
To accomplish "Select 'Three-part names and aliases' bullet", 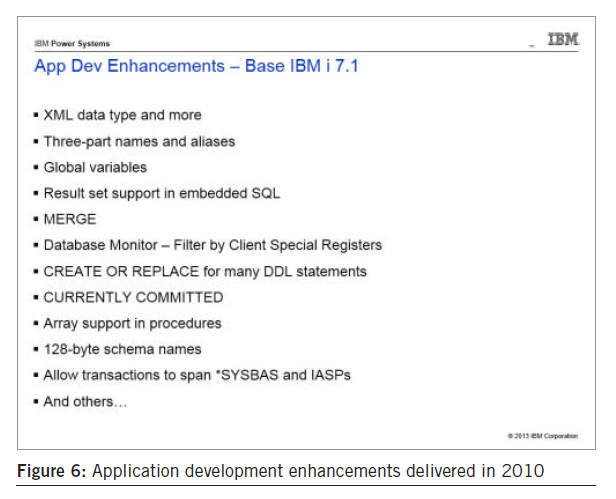I will click(139, 141).
